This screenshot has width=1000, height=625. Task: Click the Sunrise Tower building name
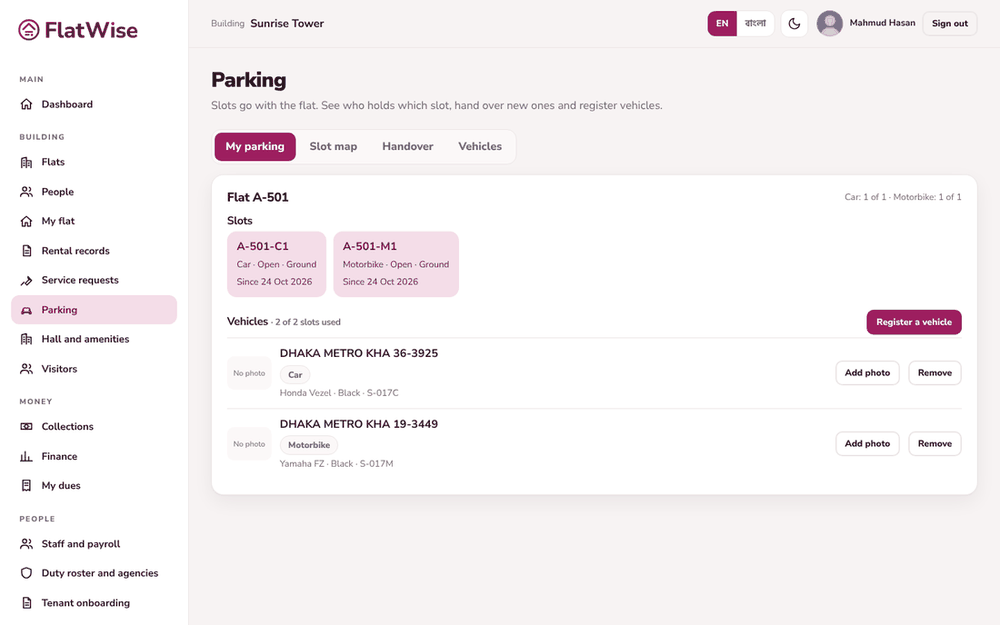tap(287, 24)
